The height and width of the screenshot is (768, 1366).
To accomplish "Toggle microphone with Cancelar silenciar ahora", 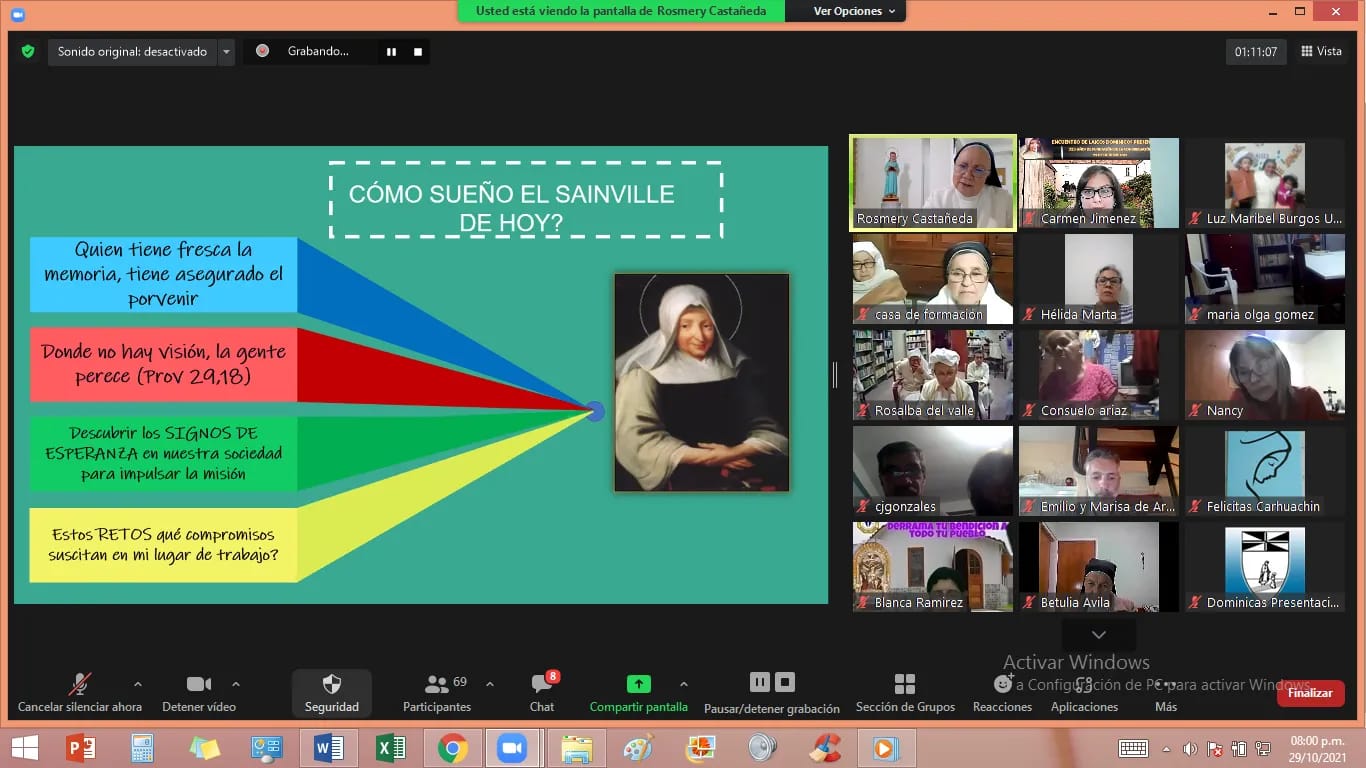I will tap(79, 685).
